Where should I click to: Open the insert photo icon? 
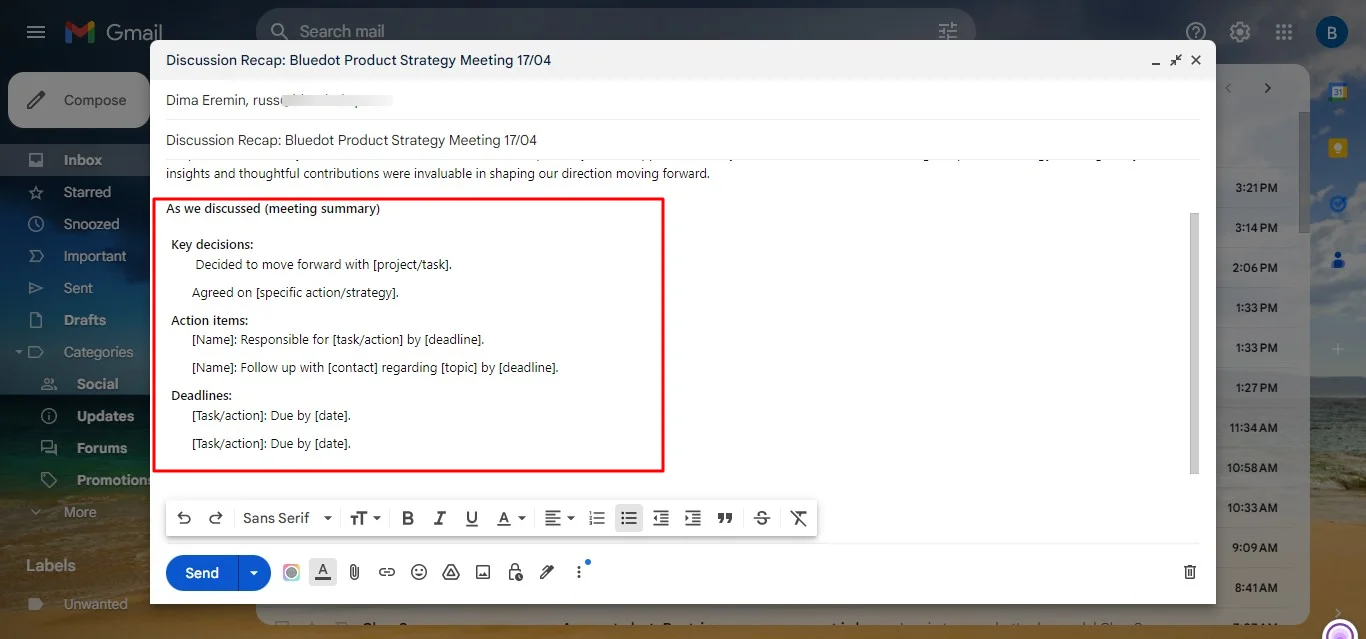tap(482, 572)
